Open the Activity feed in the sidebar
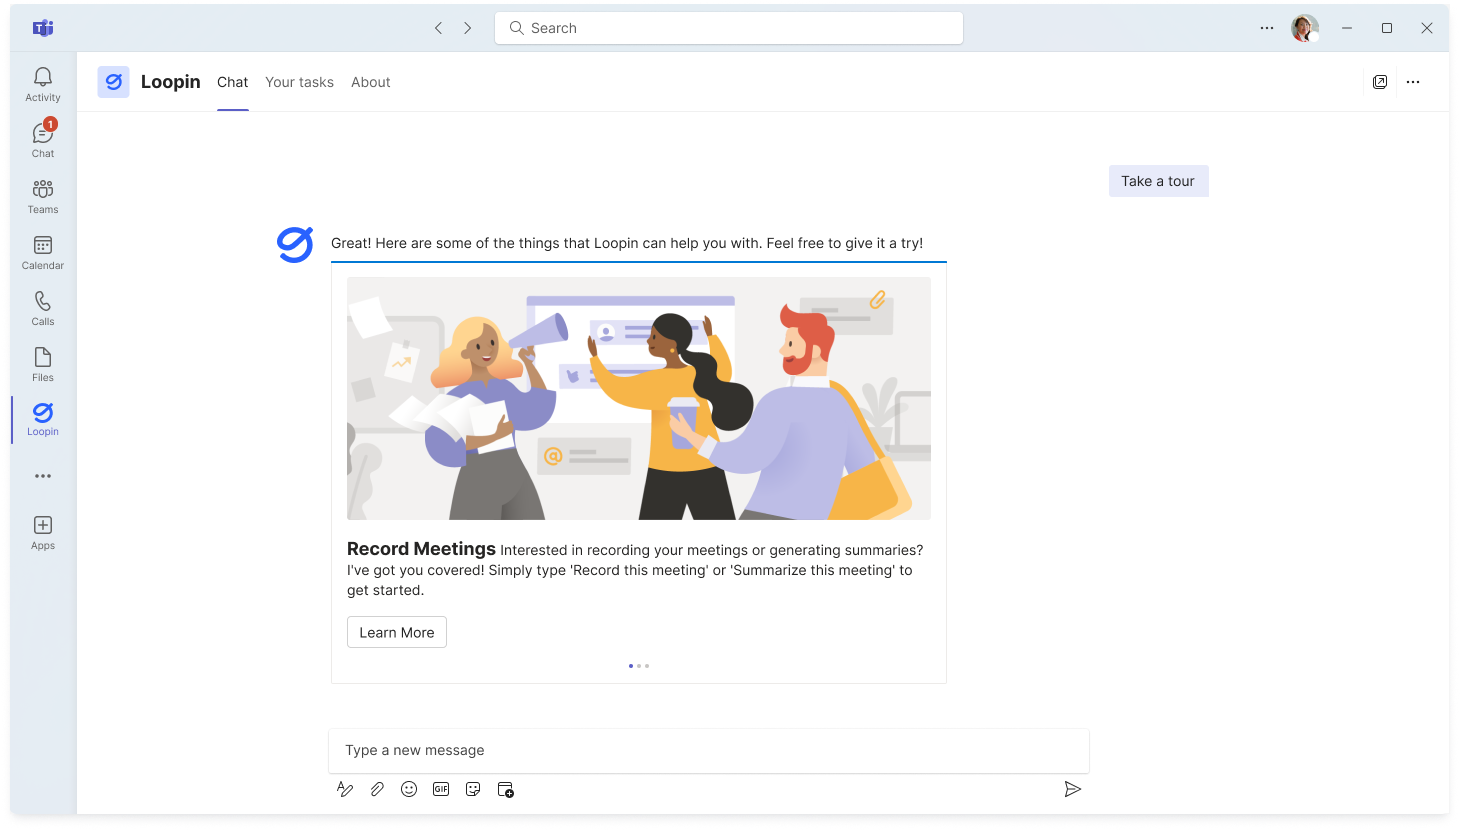Screen dimensions: 1460x831 point(43,84)
